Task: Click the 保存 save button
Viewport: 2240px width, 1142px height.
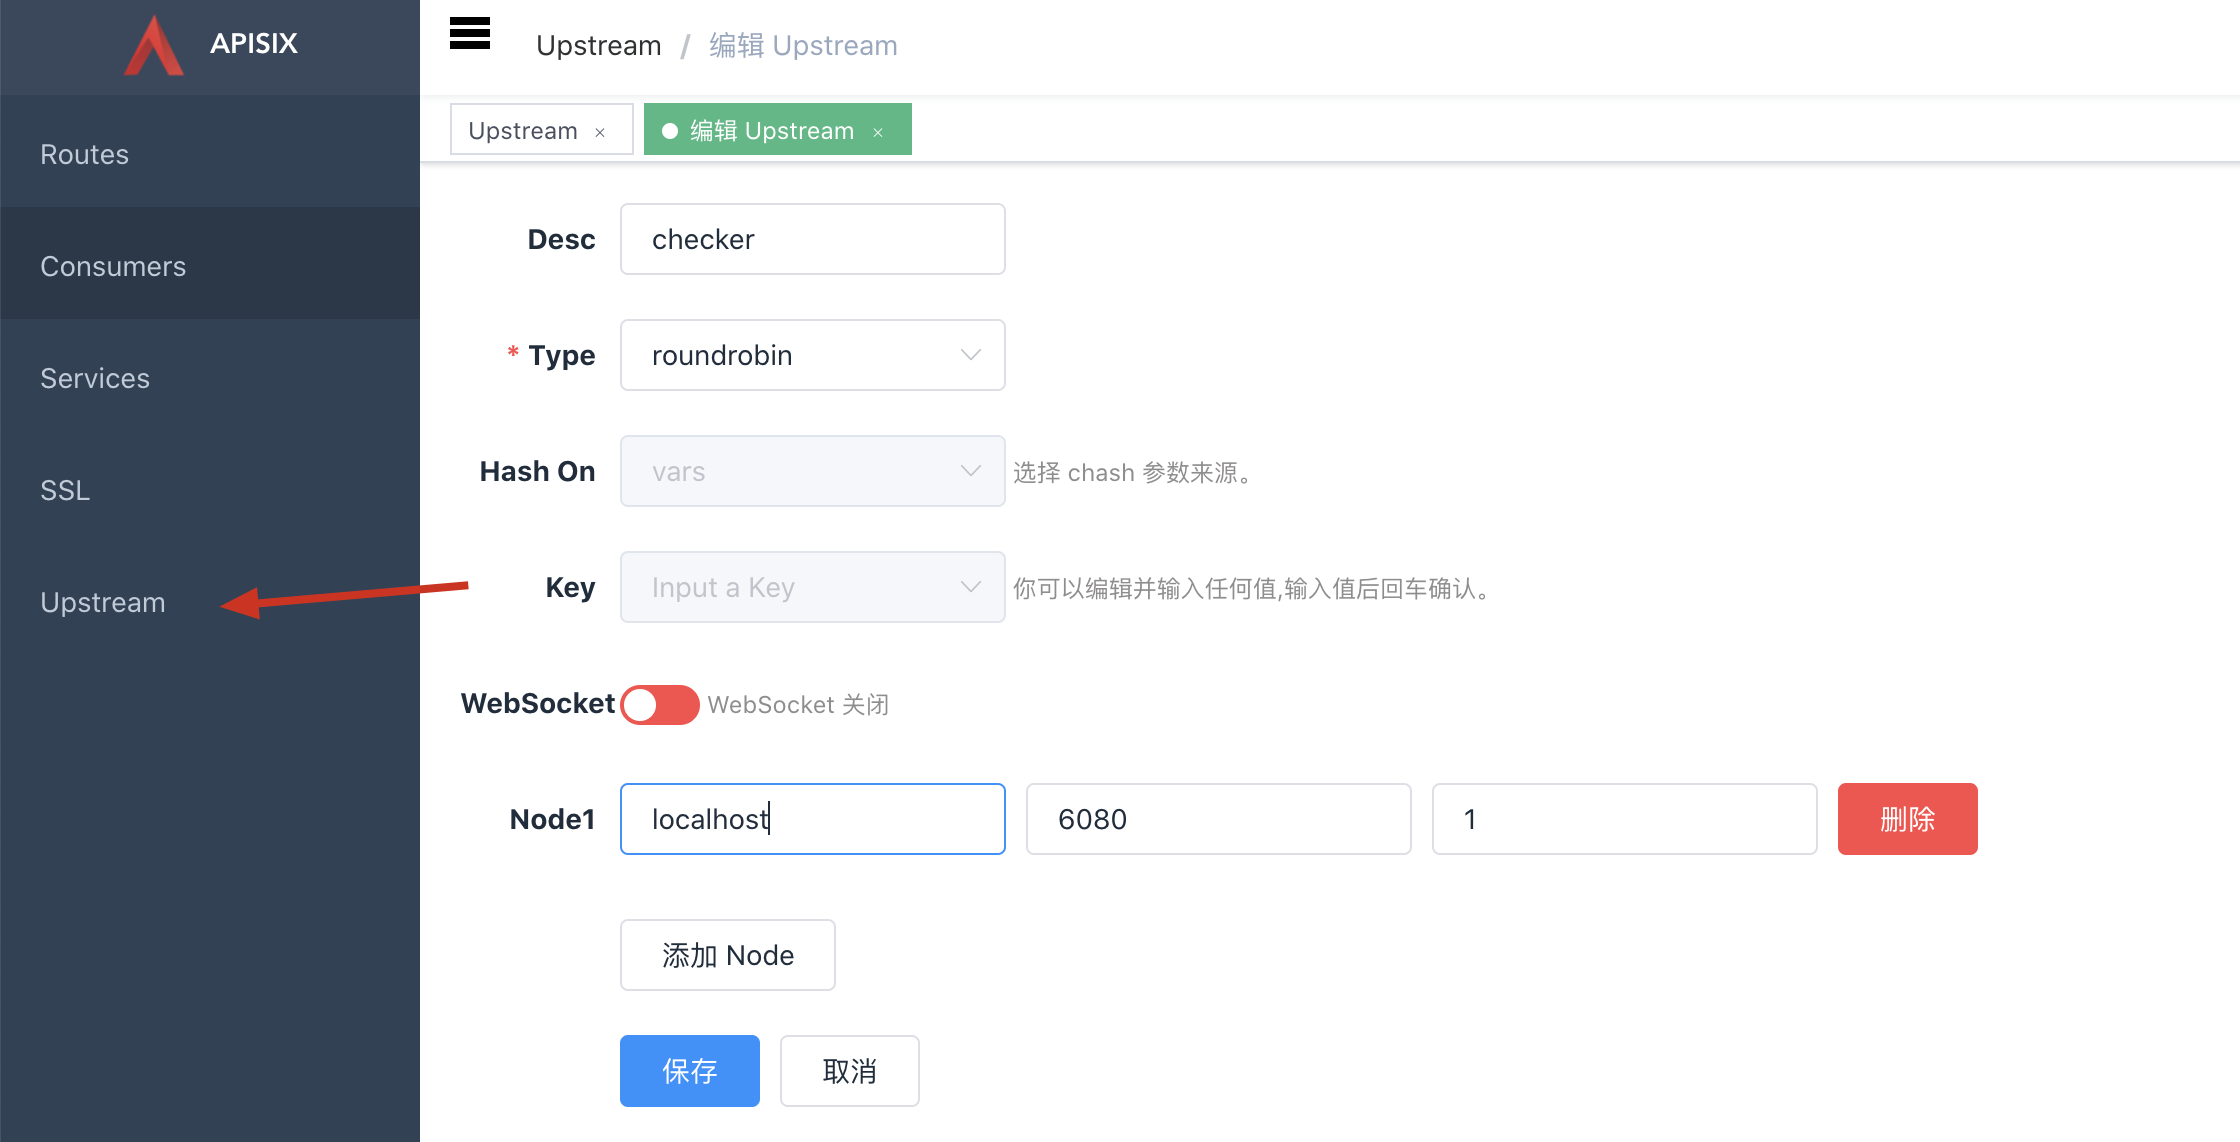Action: (x=689, y=1070)
